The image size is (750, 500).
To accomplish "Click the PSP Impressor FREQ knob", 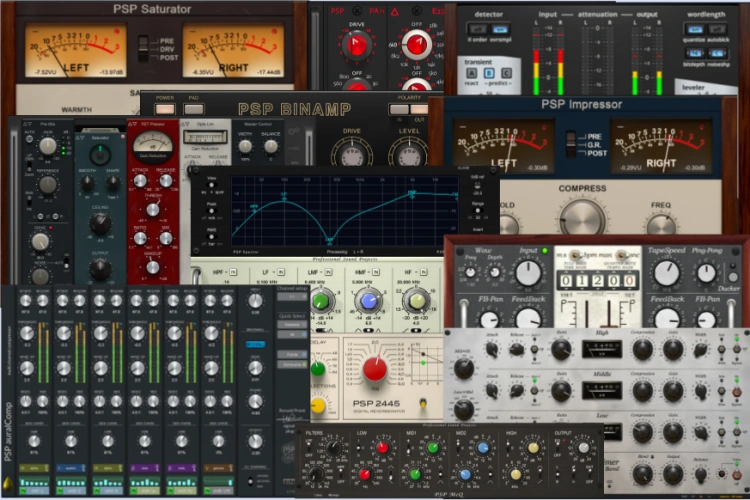I will pos(661,223).
